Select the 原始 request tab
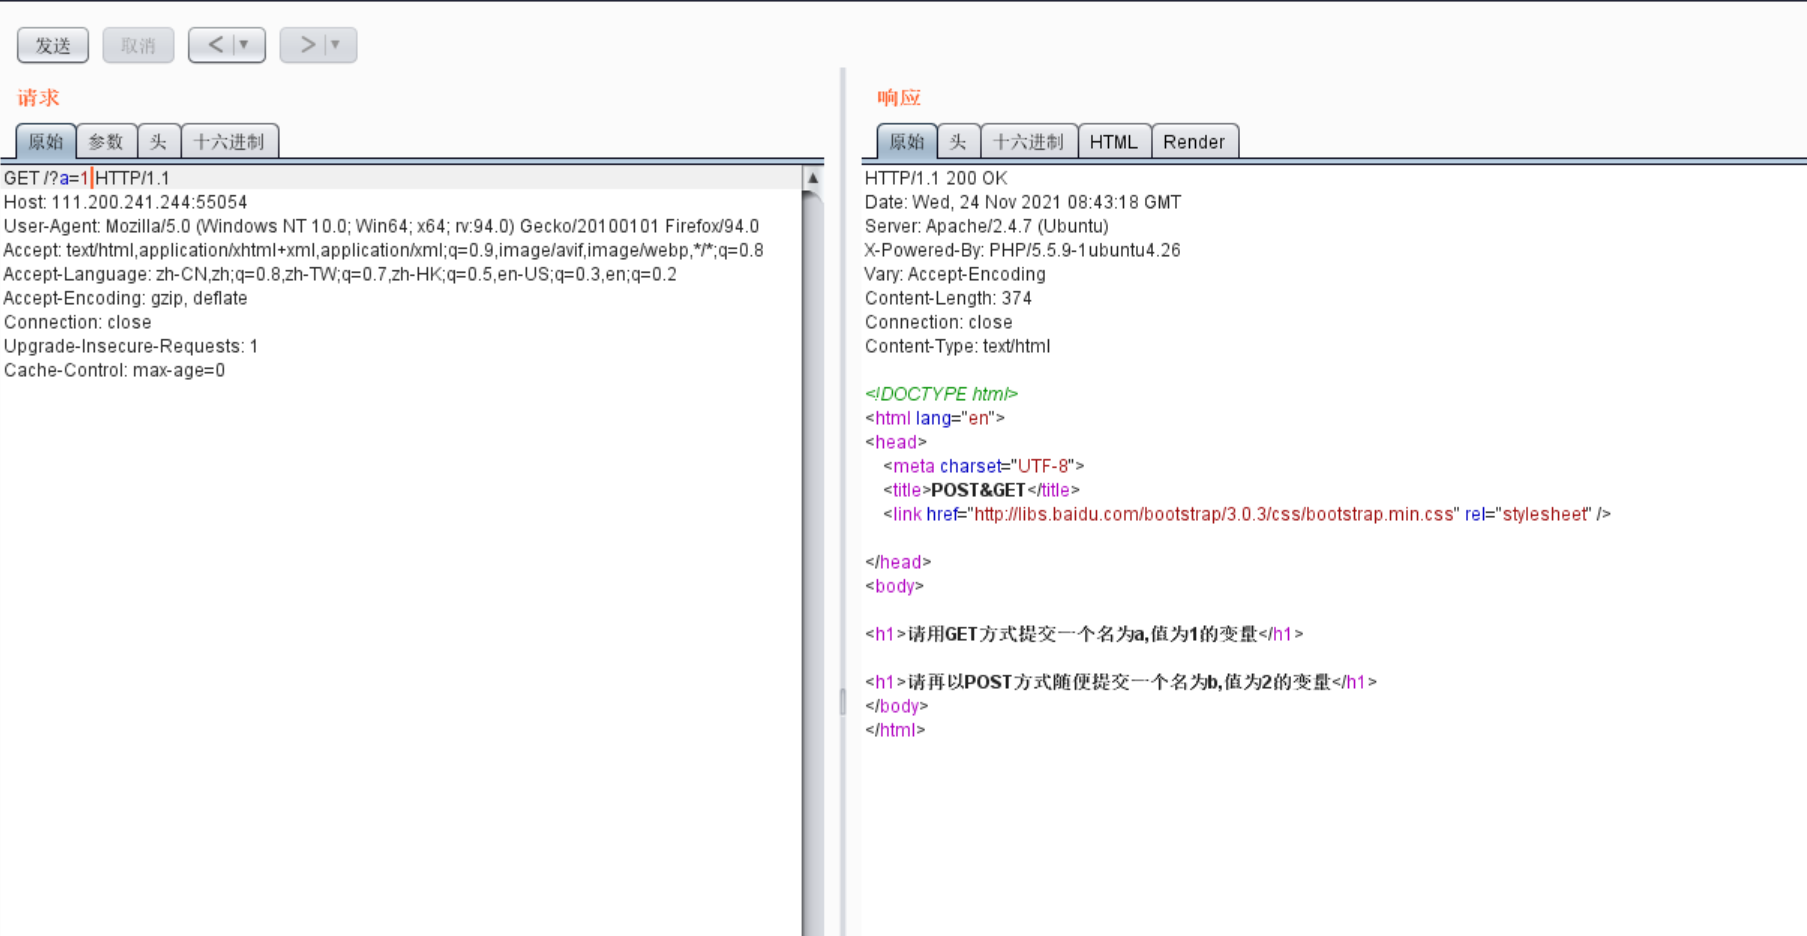 click(x=45, y=141)
